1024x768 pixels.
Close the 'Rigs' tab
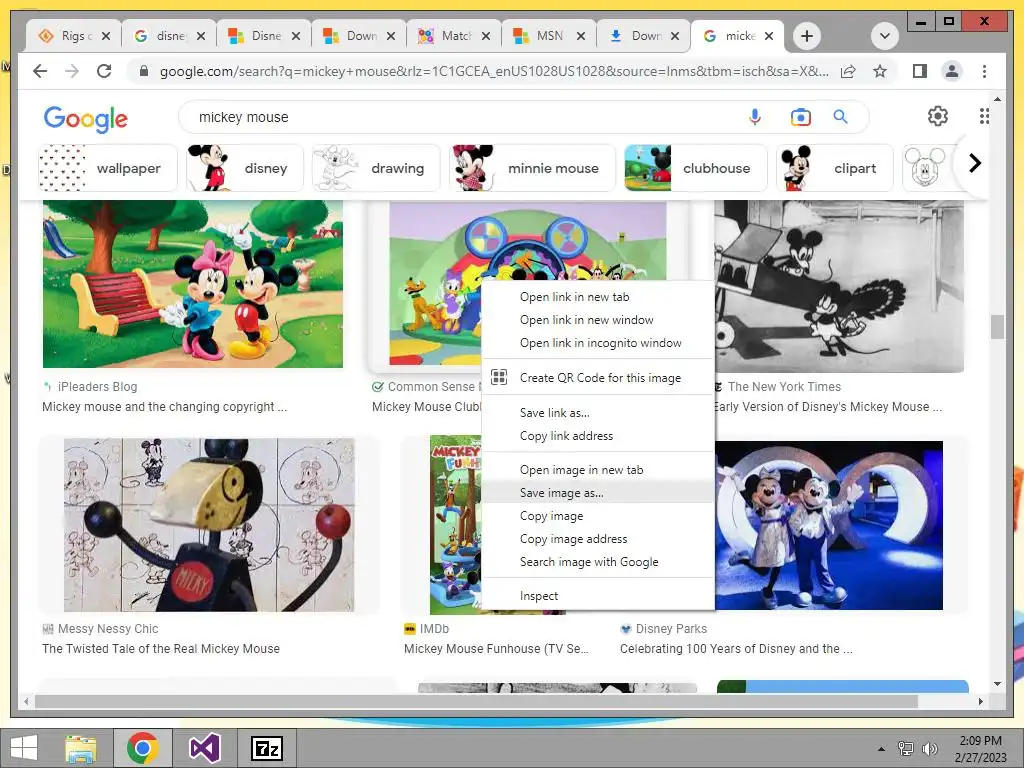[x=106, y=36]
